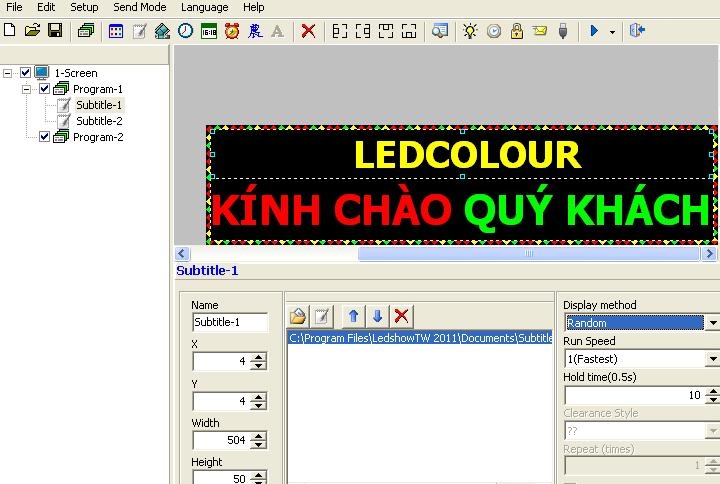This screenshot has width=720, height=484.
Task: Click the padlock lock screen icon
Action: (517, 31)
